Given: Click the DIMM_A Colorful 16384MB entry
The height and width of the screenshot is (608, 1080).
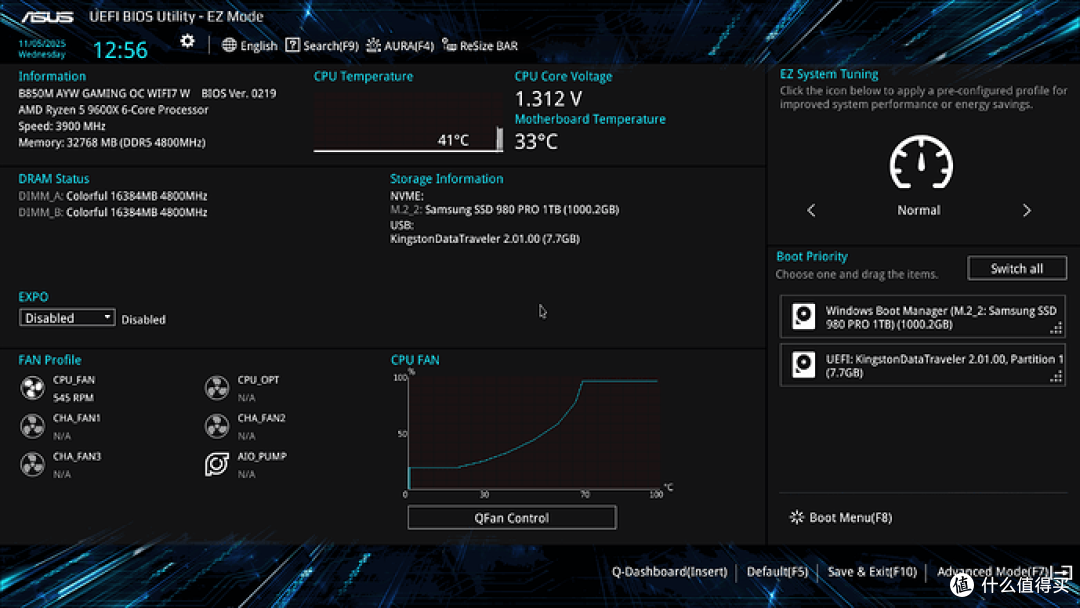Looking at the screenshot, I should click(x=112, y=196).
